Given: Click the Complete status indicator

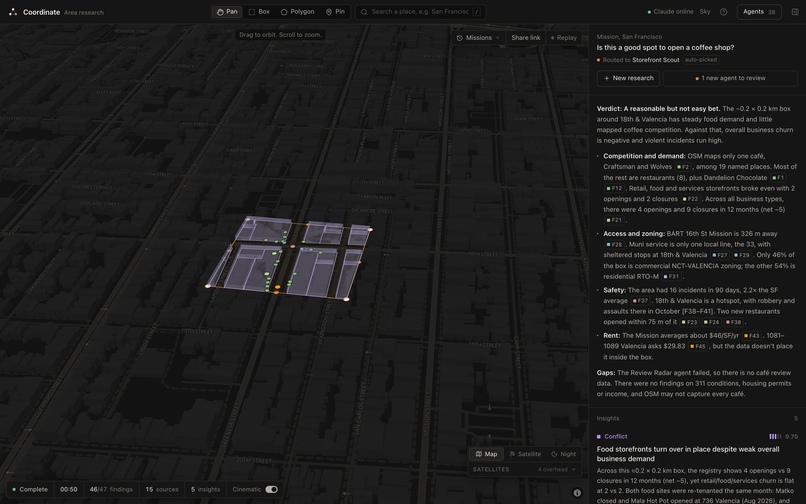Looking at the screenshot, I should pos(30,490).
